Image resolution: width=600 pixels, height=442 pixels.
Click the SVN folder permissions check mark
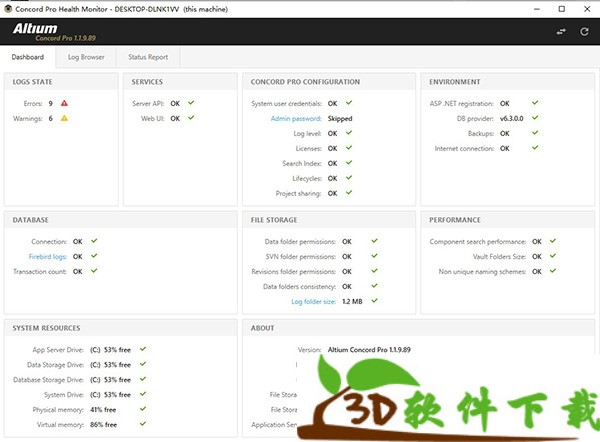375,256
